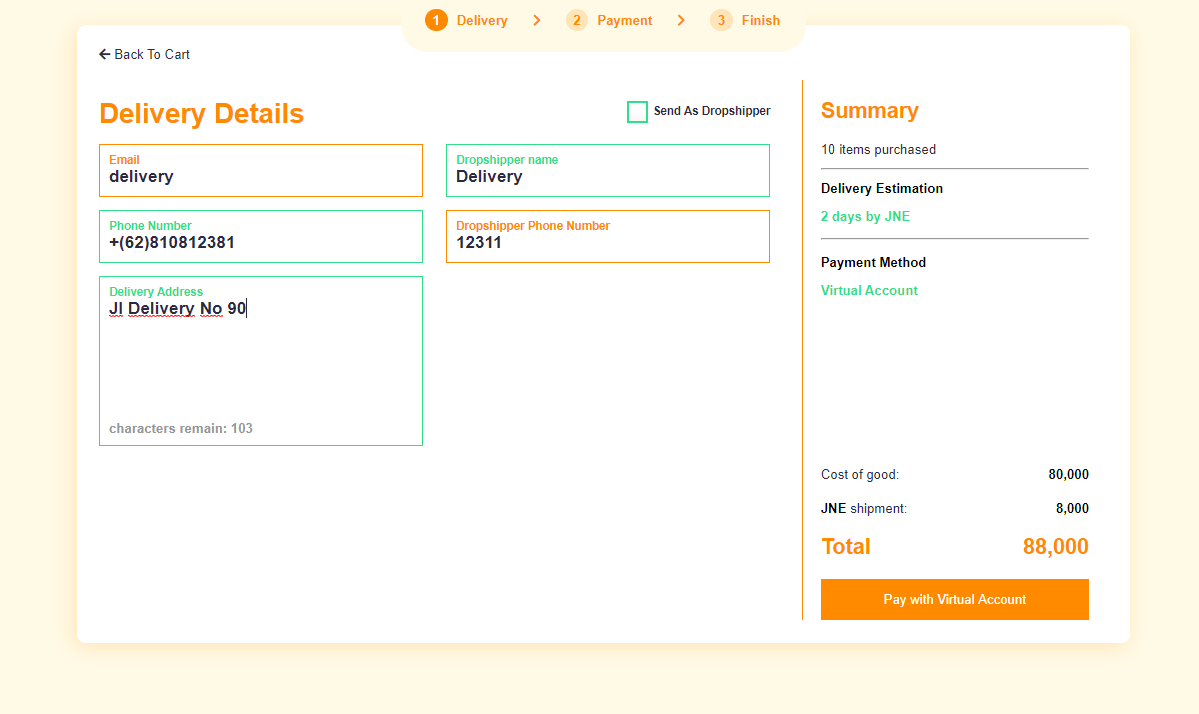
Task: Focus the Dropshipper name field
Action: coord(608,170)
